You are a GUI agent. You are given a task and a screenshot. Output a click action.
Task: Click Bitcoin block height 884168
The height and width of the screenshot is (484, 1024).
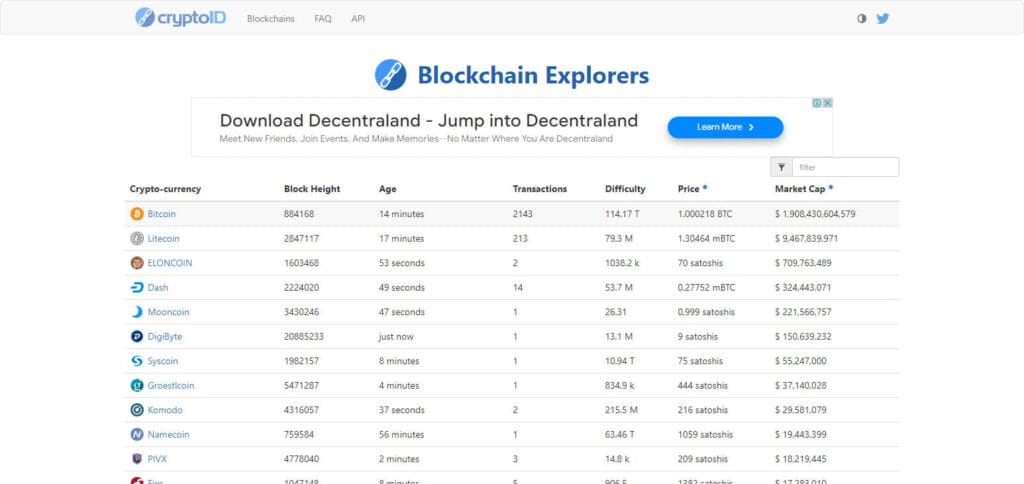click(298, 214)
